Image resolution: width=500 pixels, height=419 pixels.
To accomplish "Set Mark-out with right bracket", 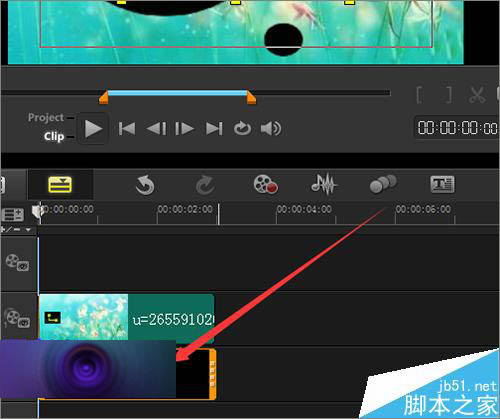I will pos(449,95).
